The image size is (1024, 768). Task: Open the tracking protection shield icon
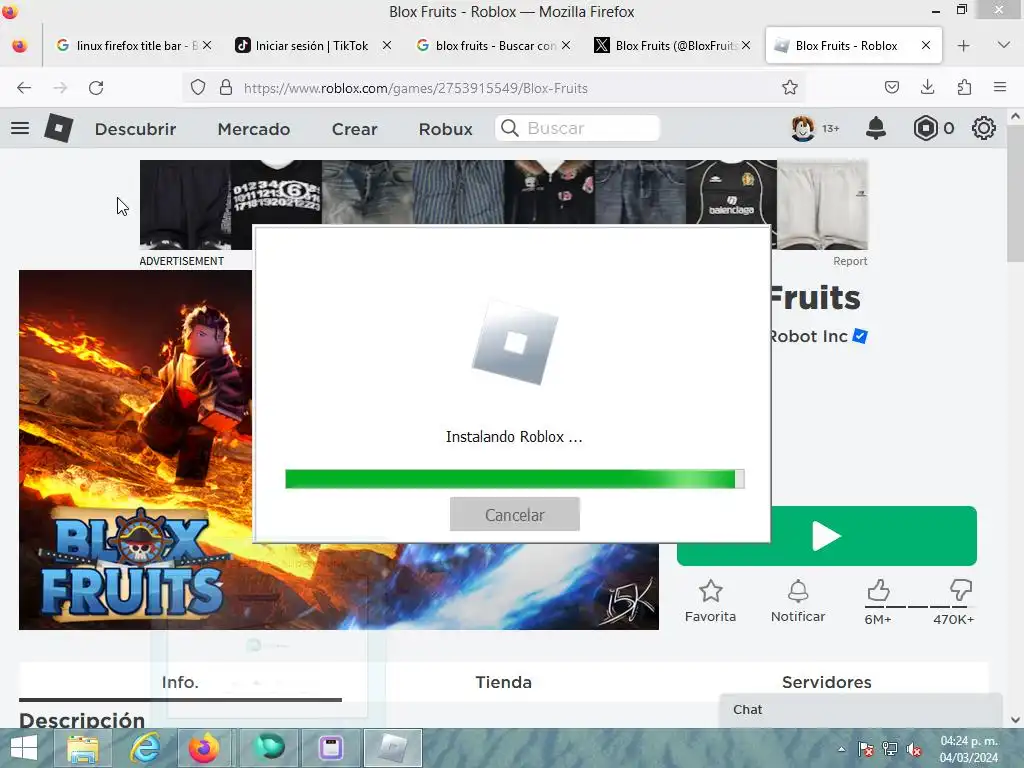click(x=198, y=88)
